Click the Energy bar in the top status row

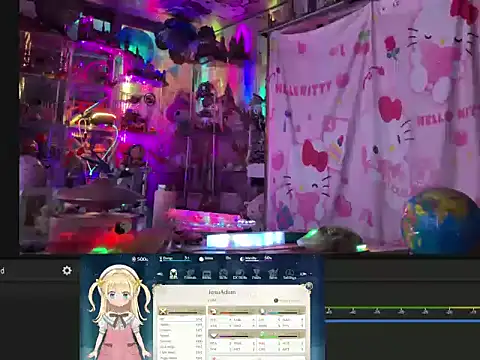click(x=175, y=258)
